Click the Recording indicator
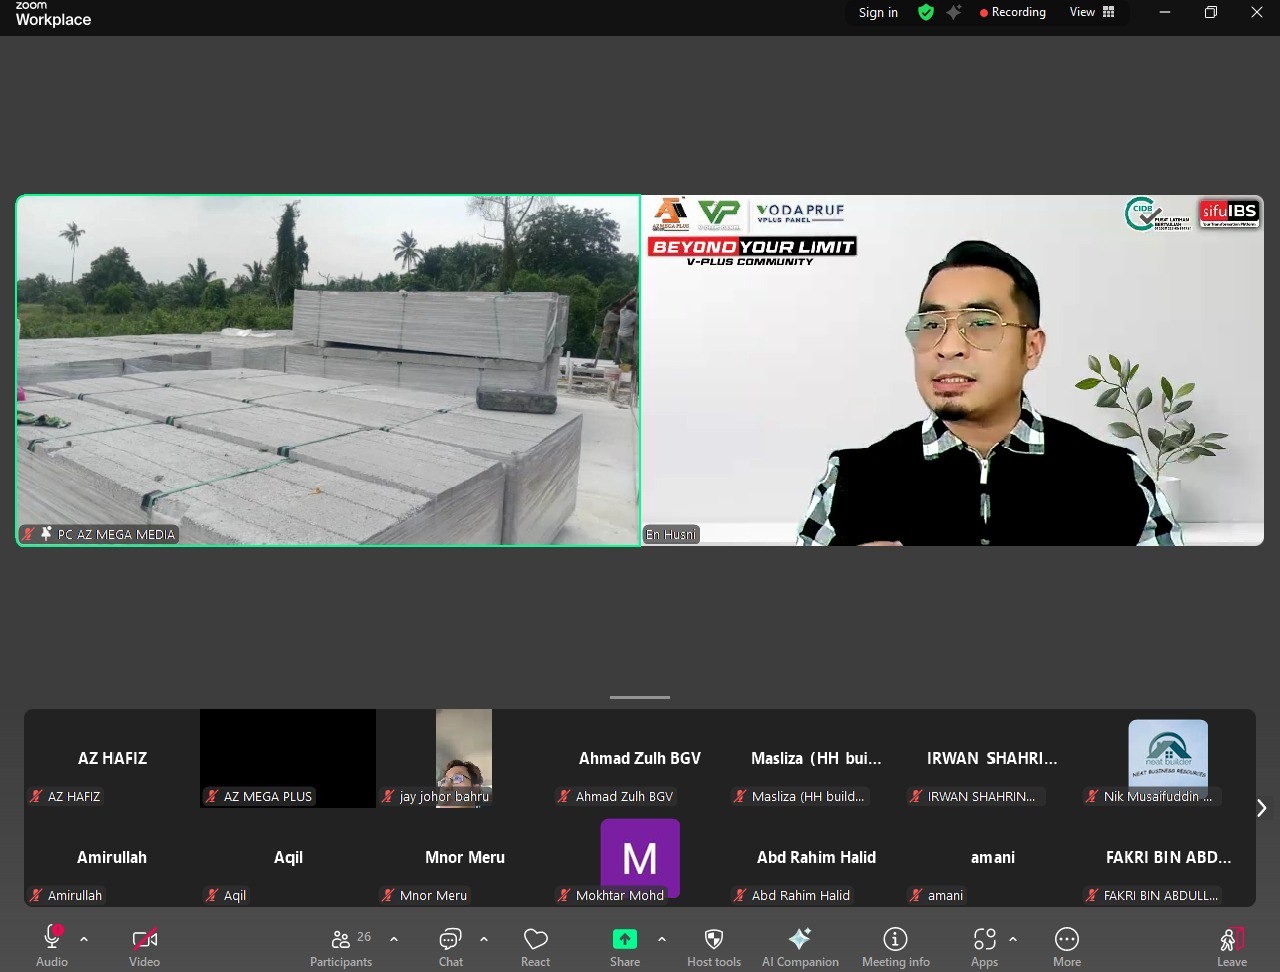Screen dimensions: 1280x972 [1013, 12]
